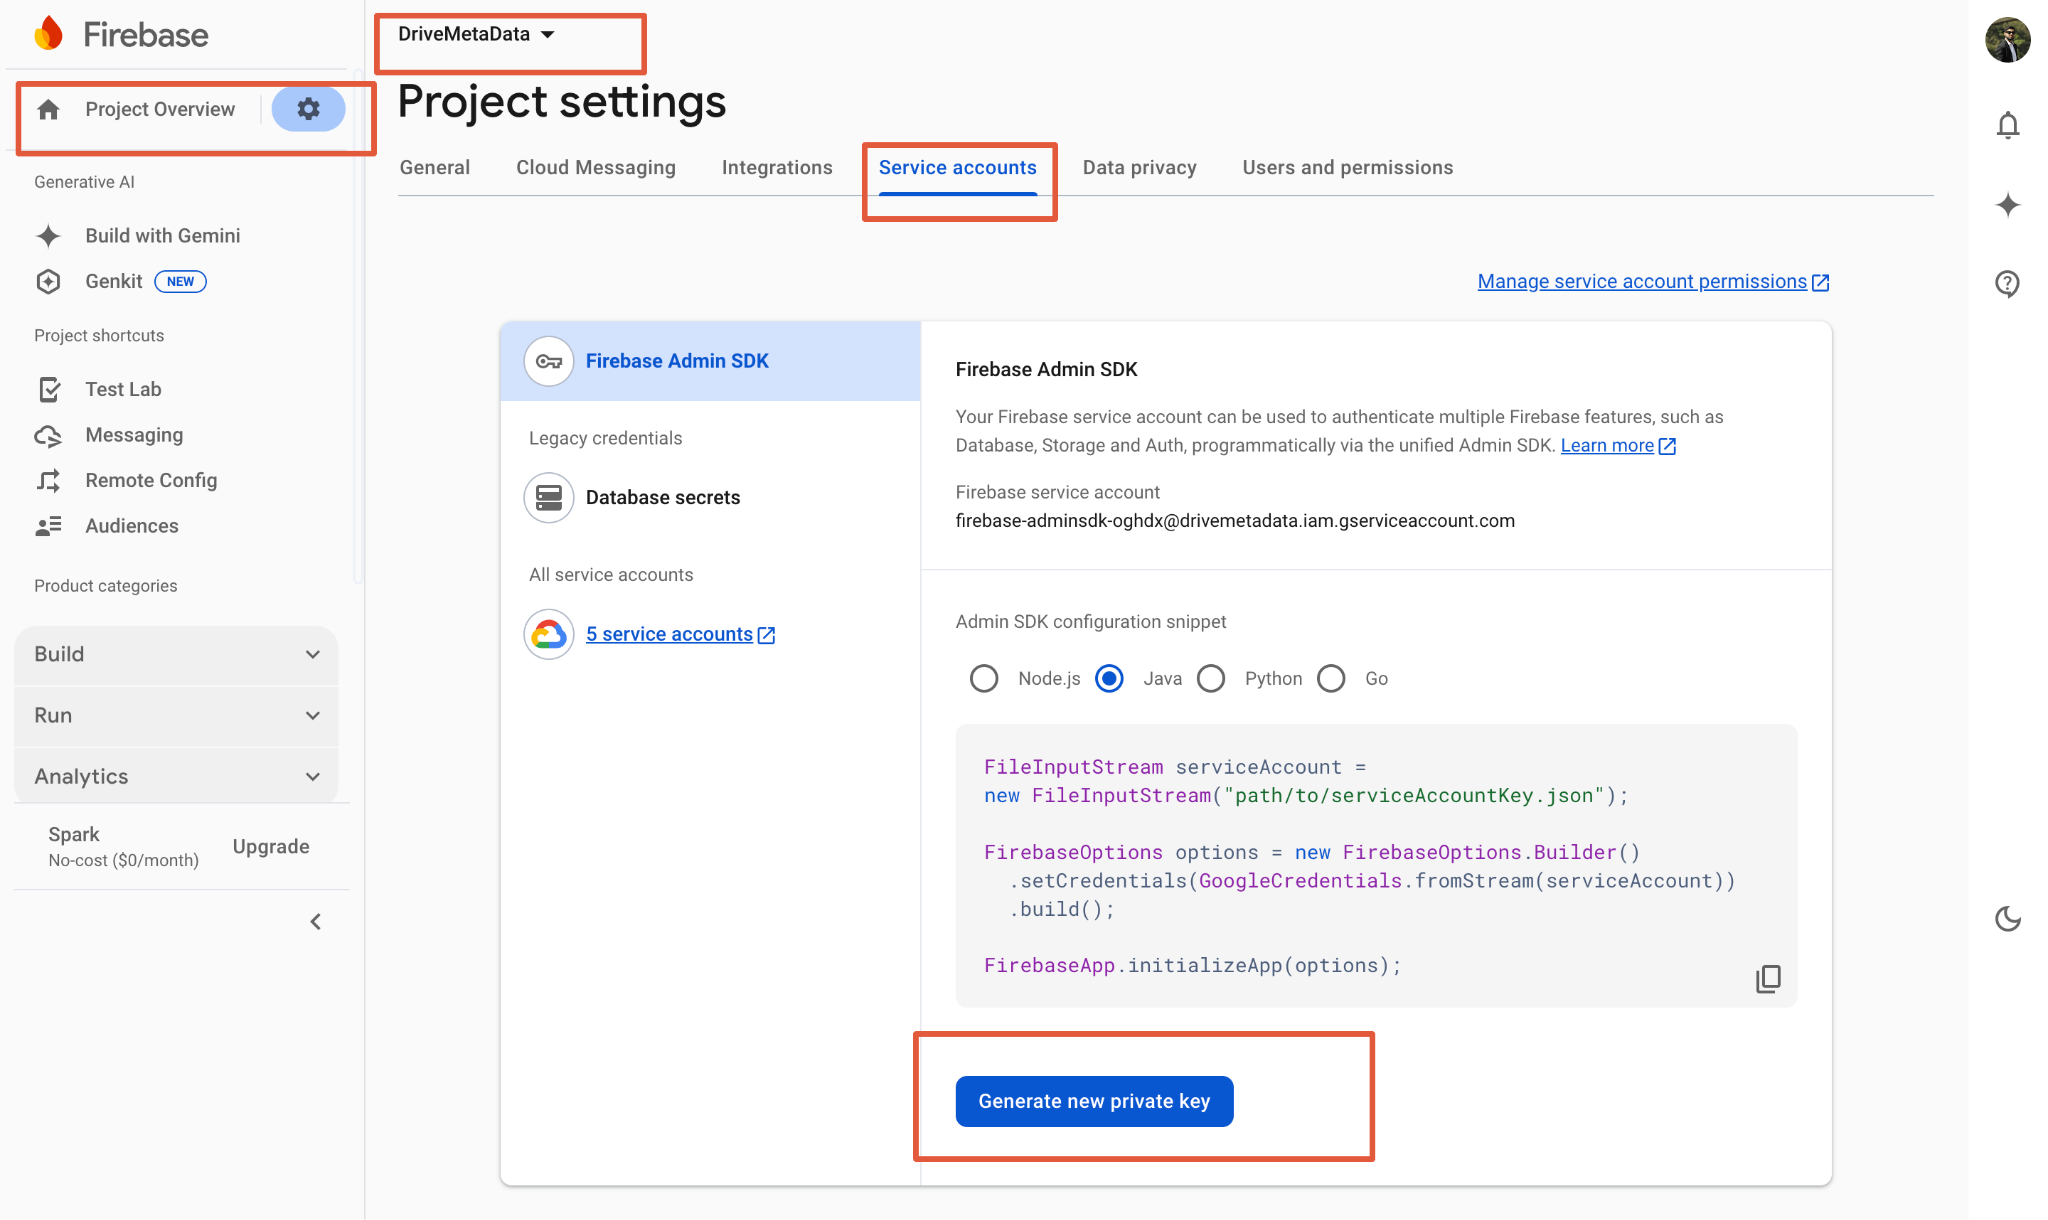
Task: Open the help question mark icon
Action: pos(2007,284)
